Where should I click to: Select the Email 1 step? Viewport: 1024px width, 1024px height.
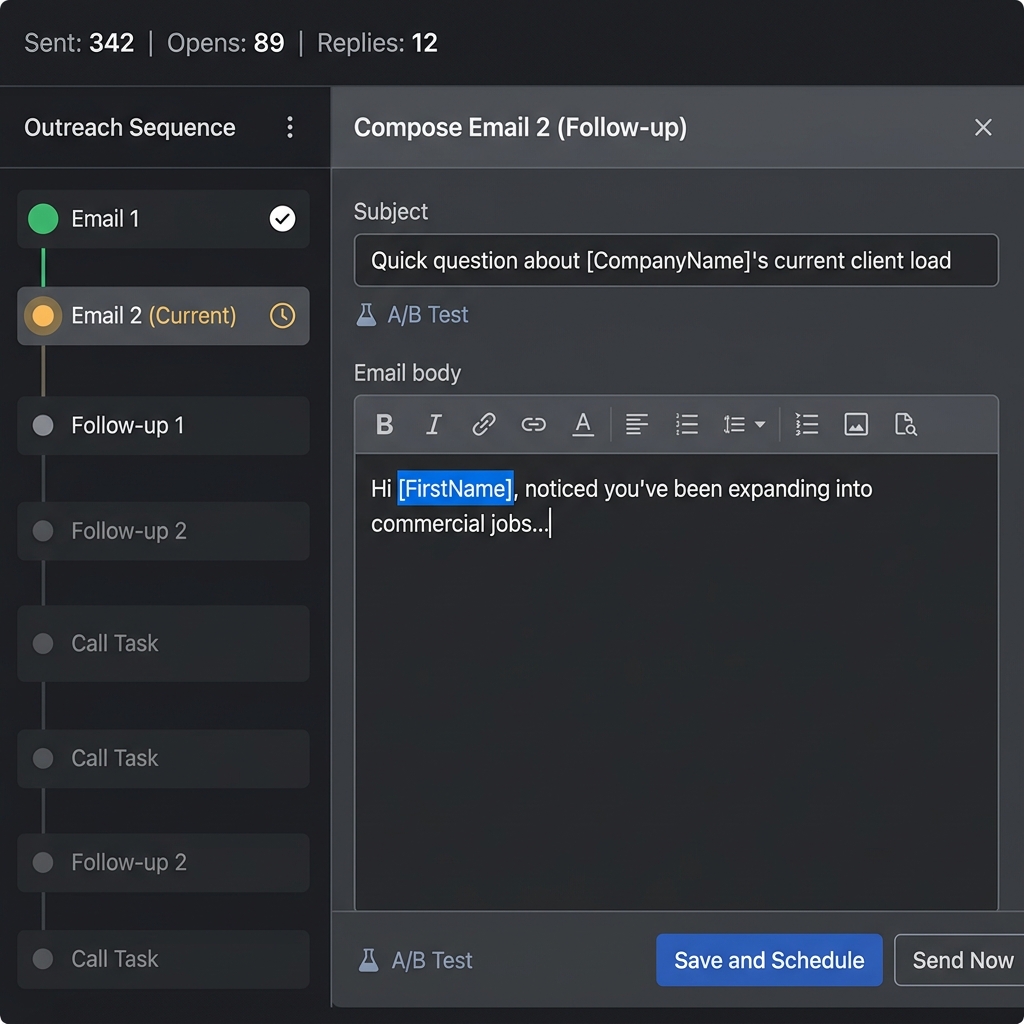163,219
